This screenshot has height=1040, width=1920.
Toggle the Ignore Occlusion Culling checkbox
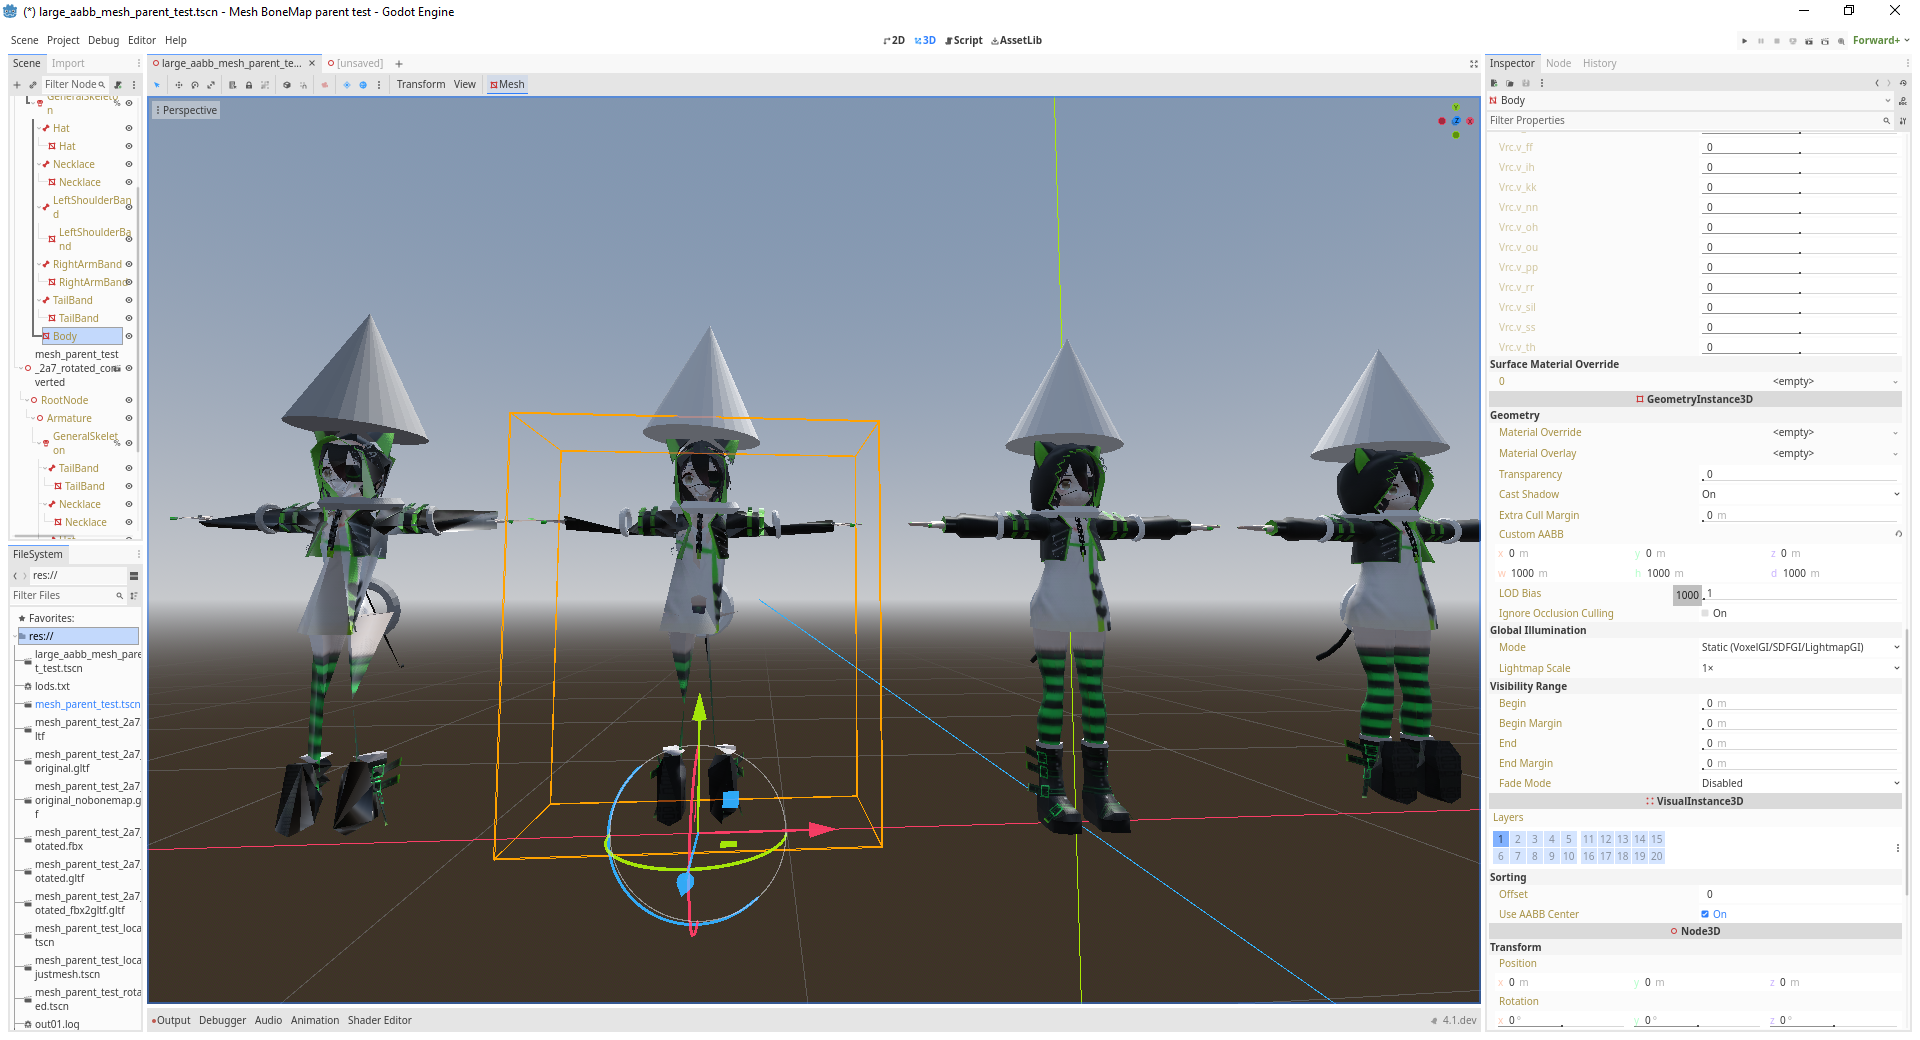click(1704, 613)
